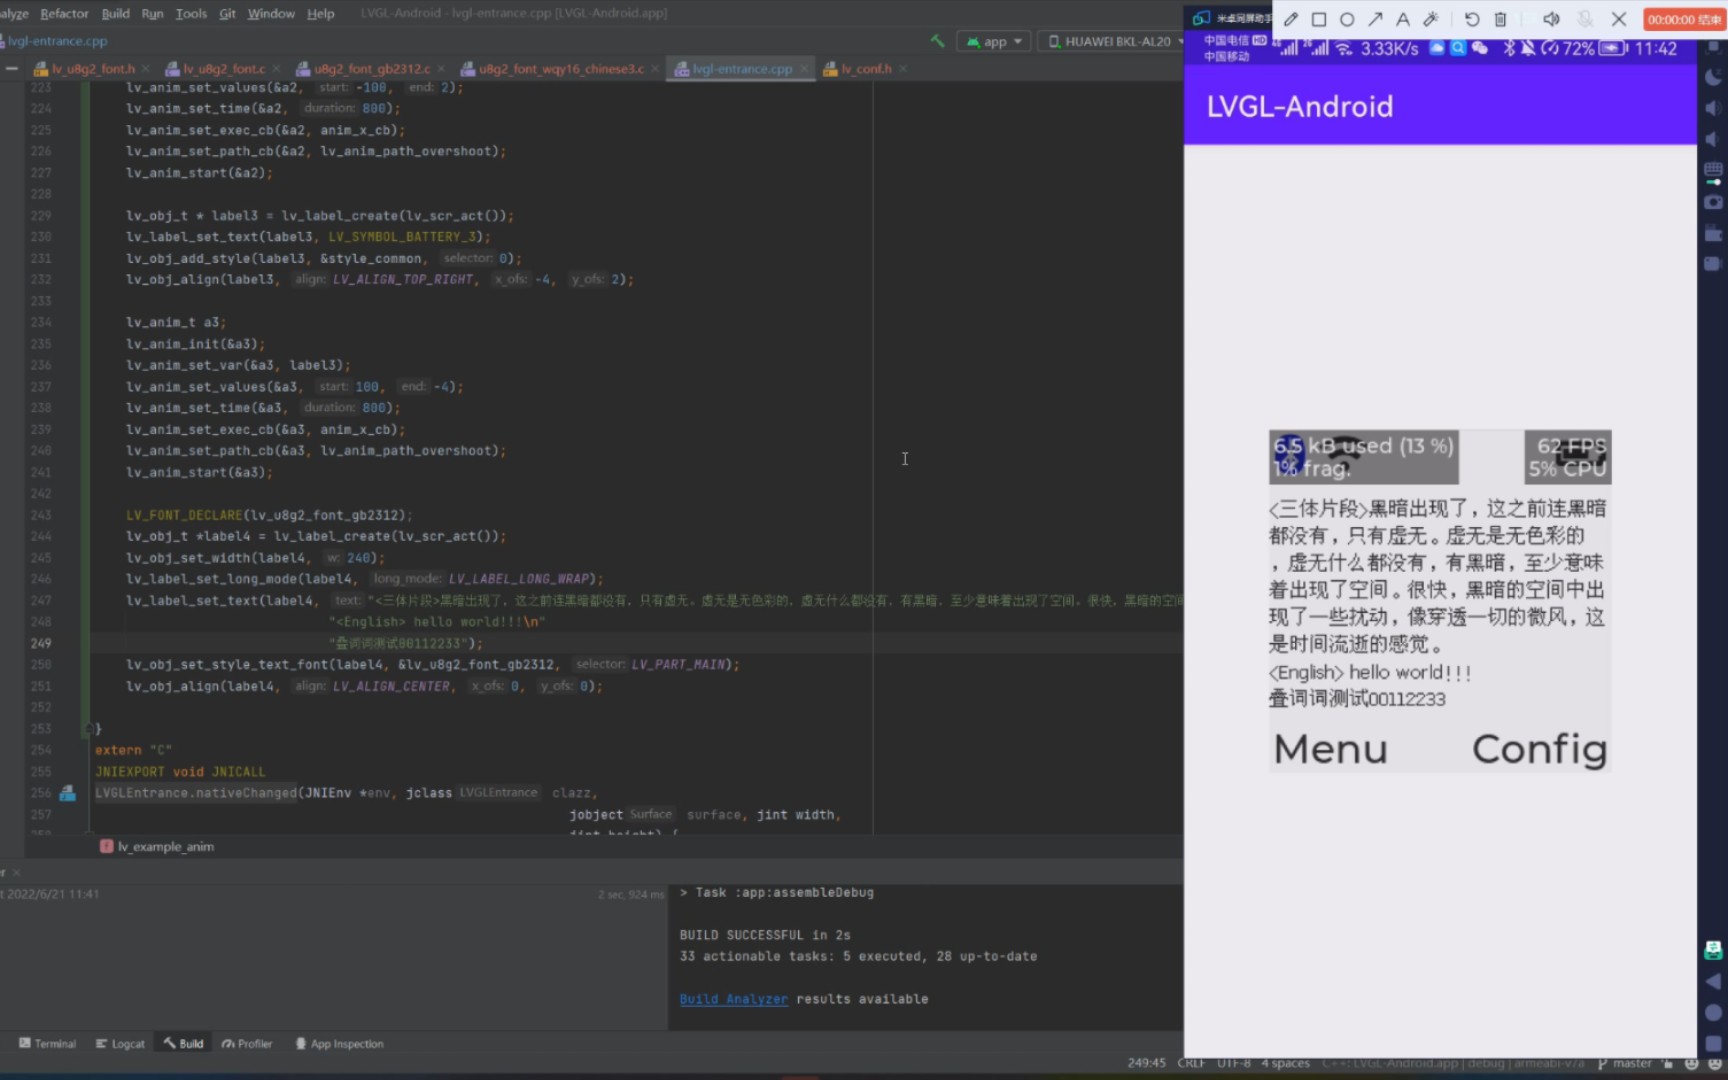1728x1080 pixels.
Task: Open the green file transfer icon
Action: click(1713, 950)
